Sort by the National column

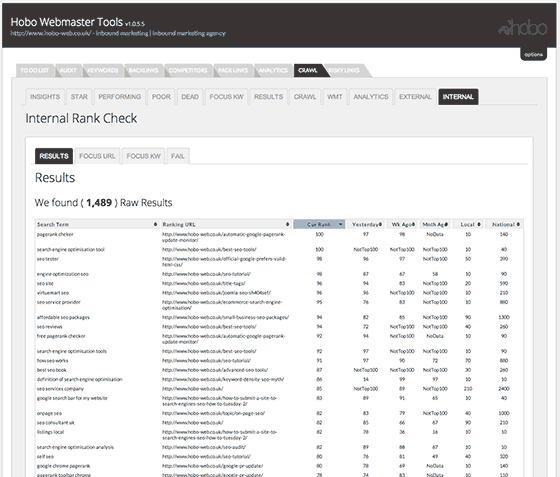click(x=505, y=224)
